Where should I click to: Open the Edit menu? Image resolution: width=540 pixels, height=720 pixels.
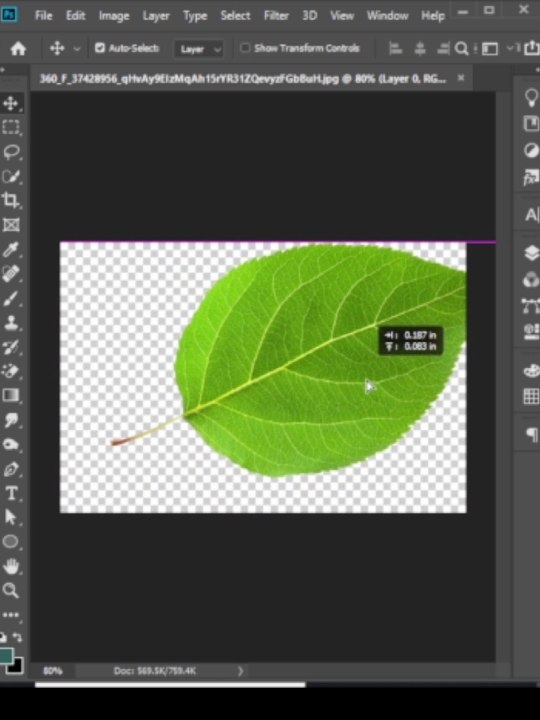tap(75, 16)
